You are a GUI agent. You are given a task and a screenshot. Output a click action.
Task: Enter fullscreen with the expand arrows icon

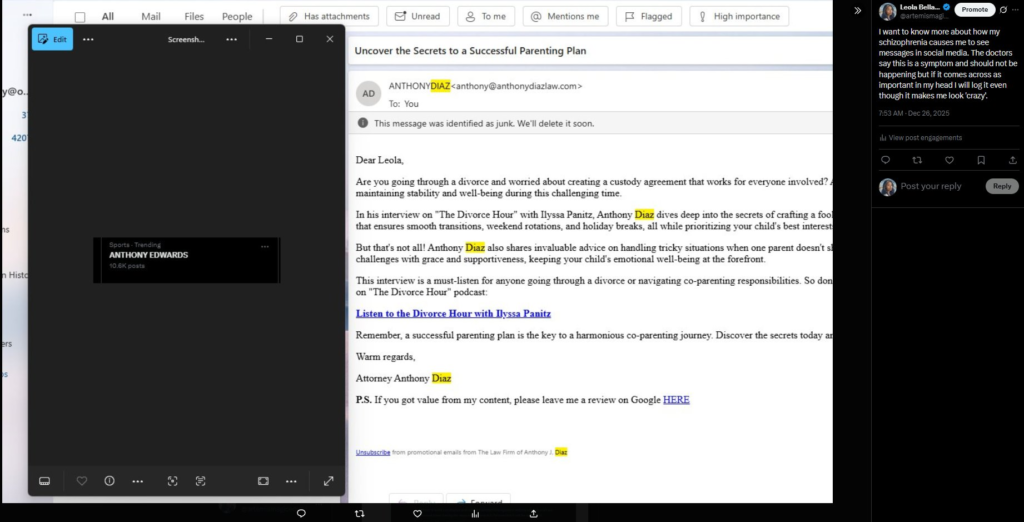point(328,481)
